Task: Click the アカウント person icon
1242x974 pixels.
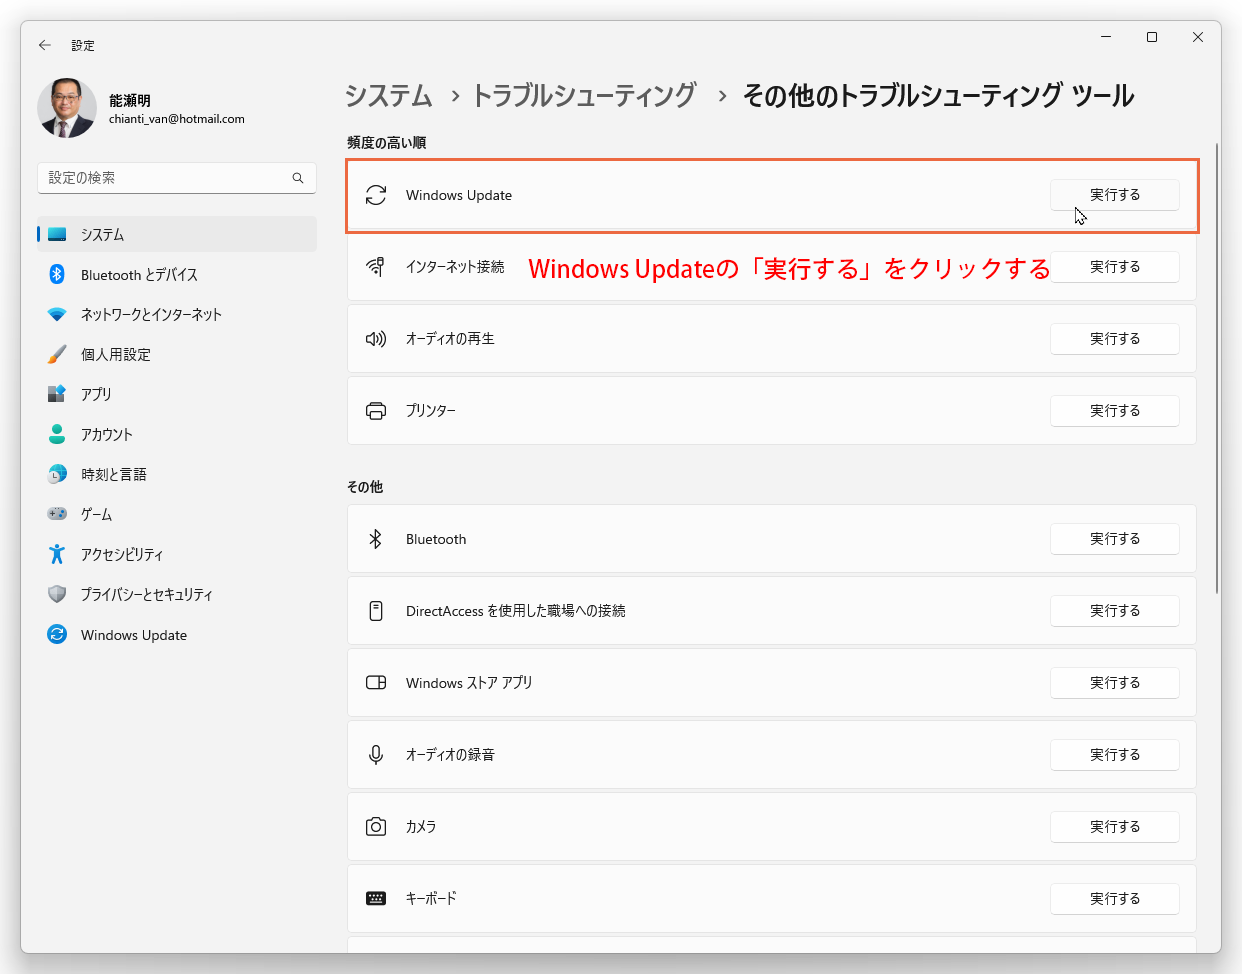Action: click(x=57, y=434)
